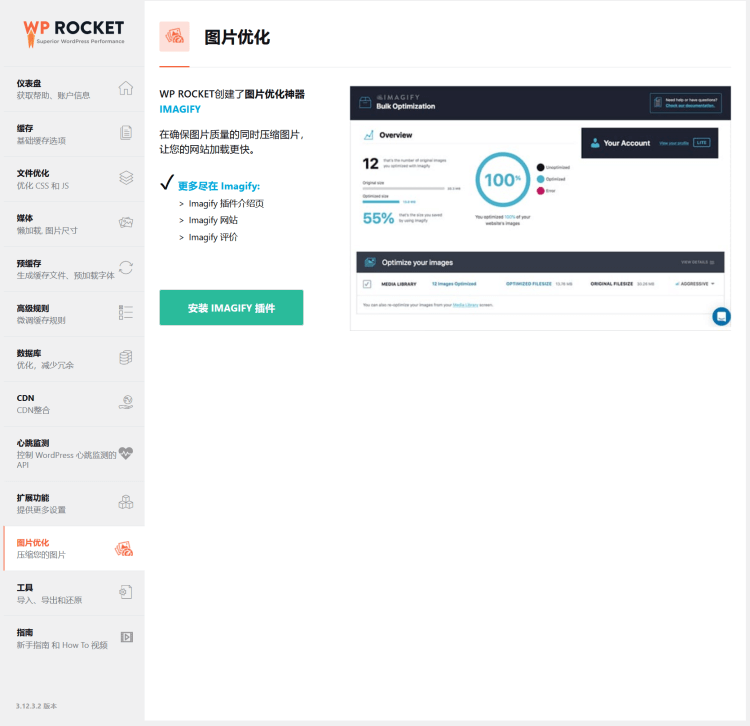Screen dimensions: 750x726
Task: Click the file optimization layers icon
Action: pyautogui.click(x=126, y=177)
